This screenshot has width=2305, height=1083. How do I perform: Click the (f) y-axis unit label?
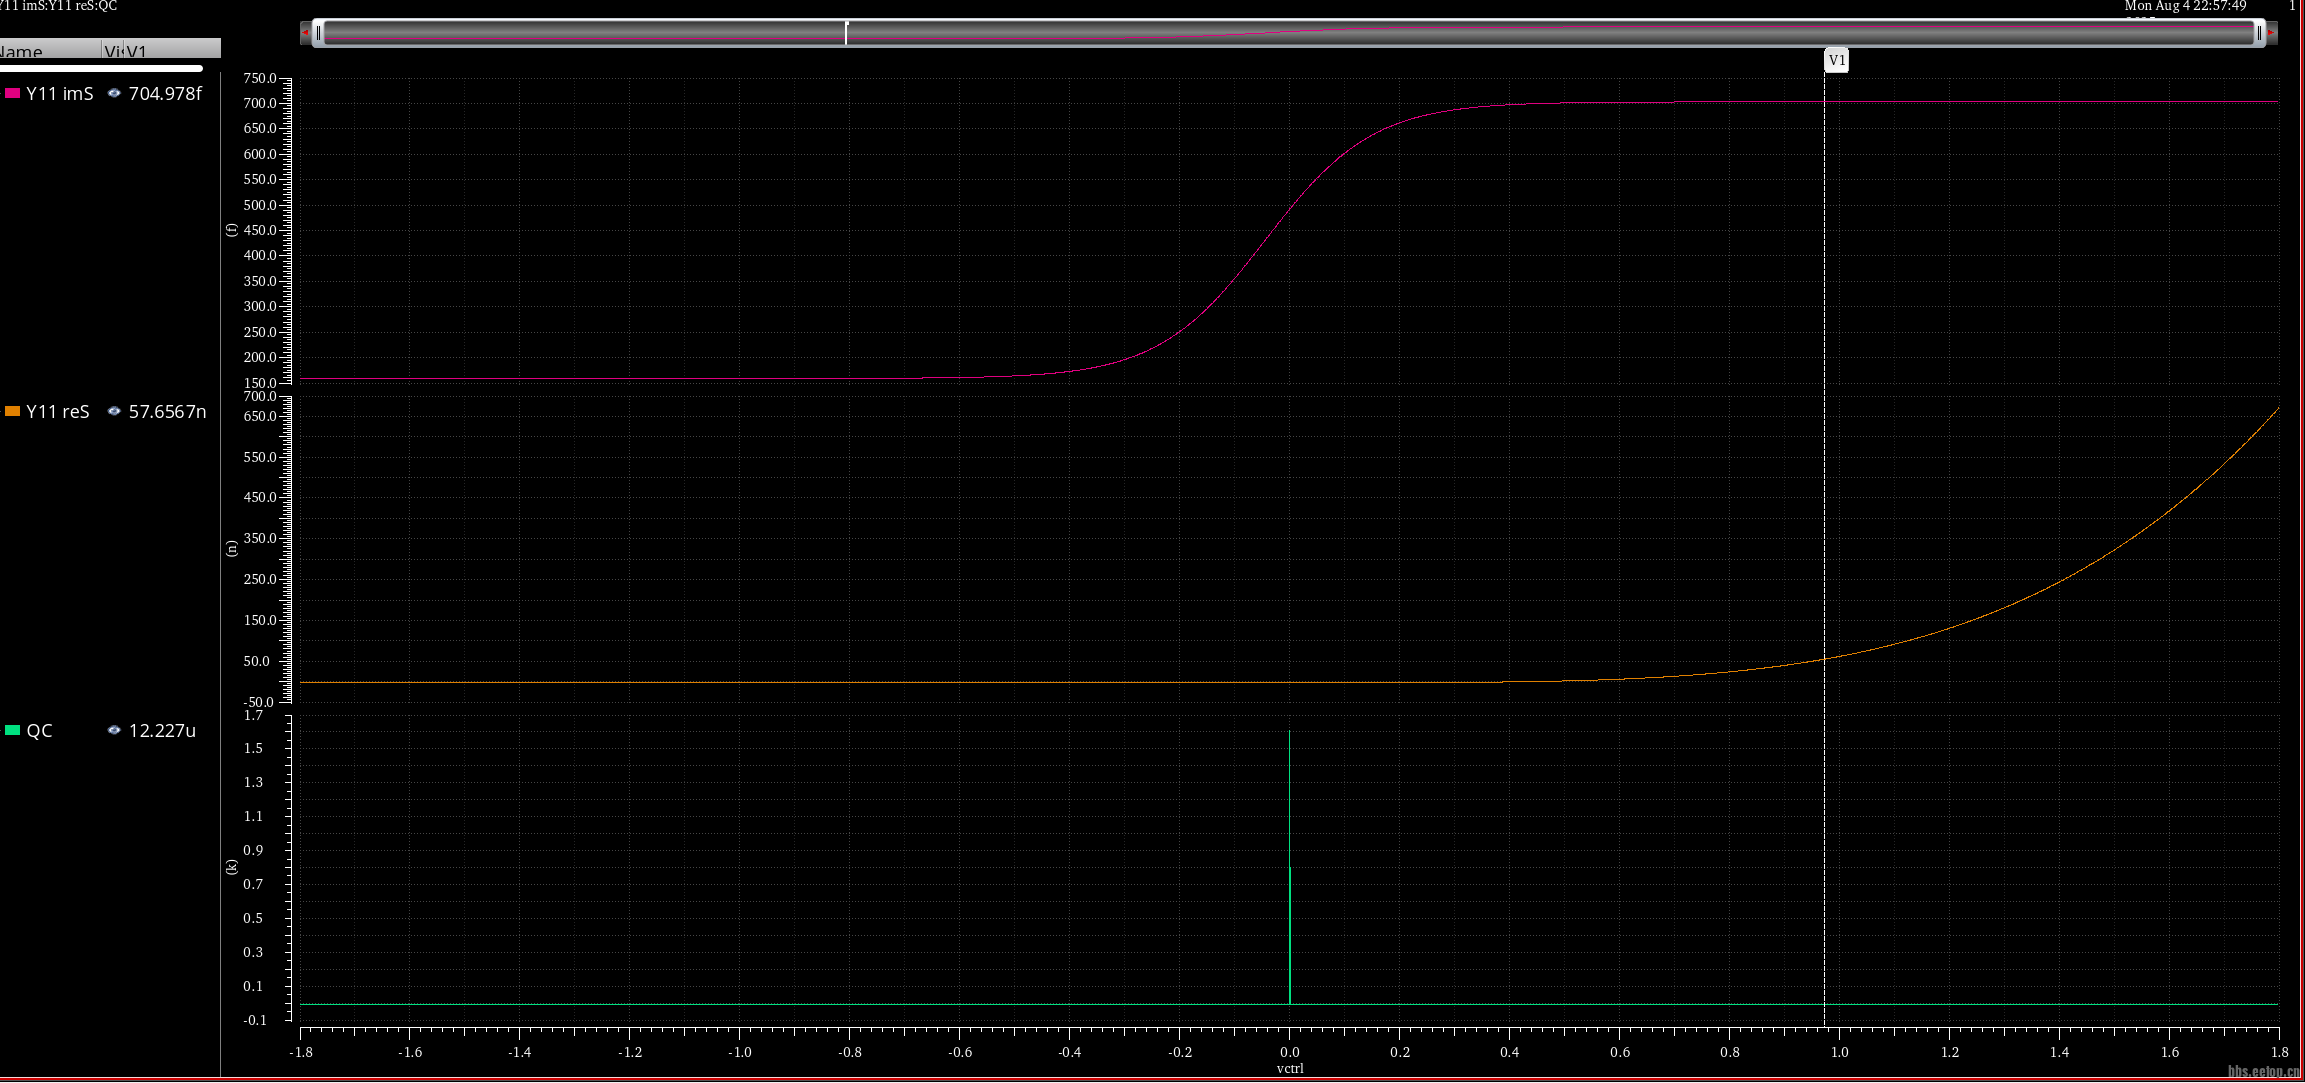click(232, 230)
